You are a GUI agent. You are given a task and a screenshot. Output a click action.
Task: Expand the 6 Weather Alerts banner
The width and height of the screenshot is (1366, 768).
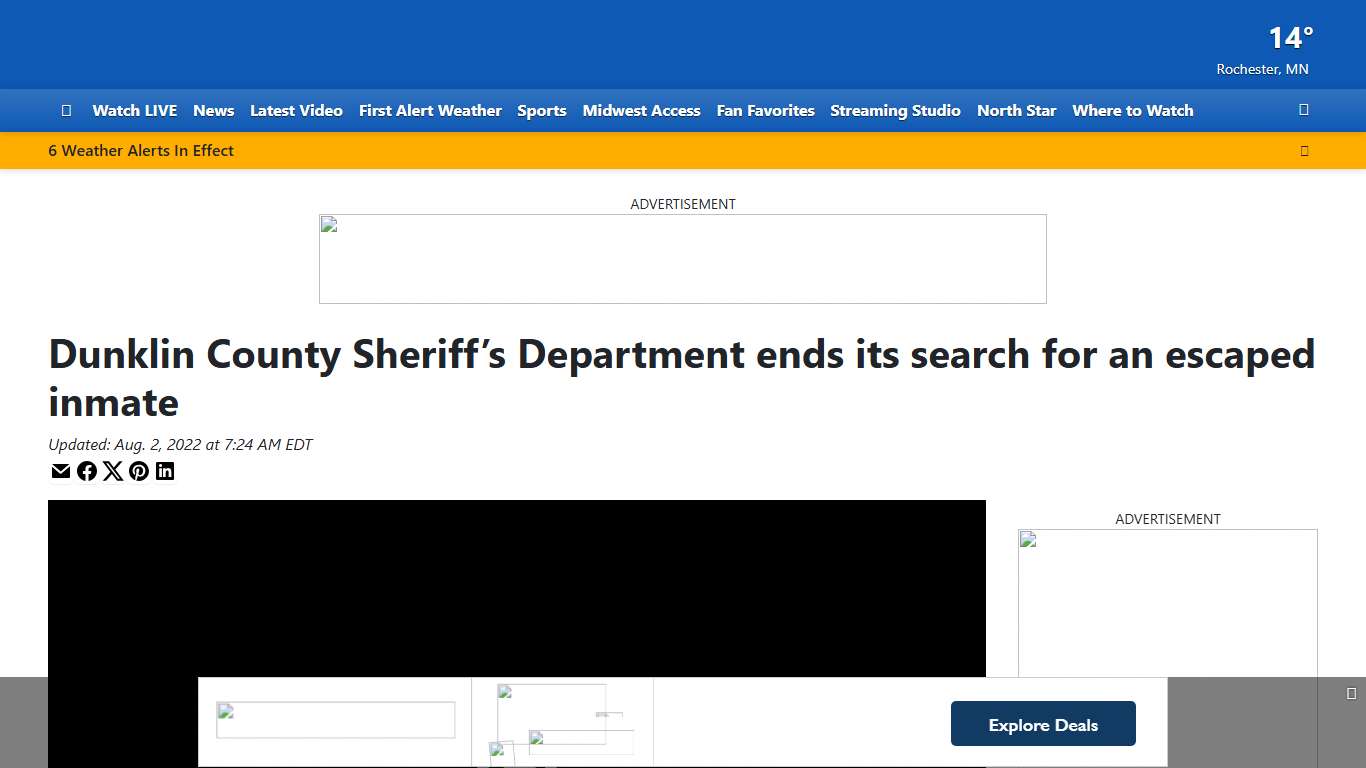[x=140, y=150]
